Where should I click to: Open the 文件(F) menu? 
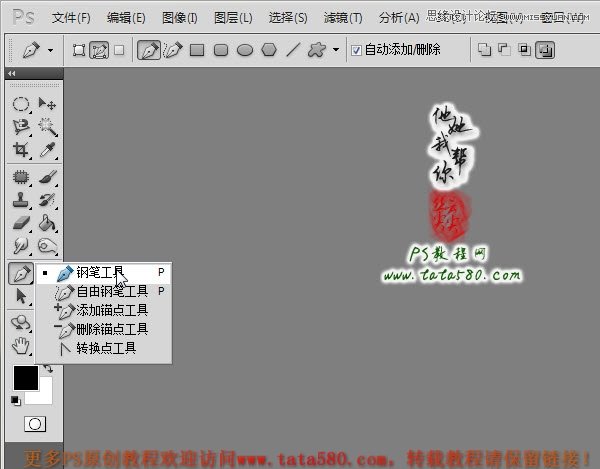pos(71,18)
